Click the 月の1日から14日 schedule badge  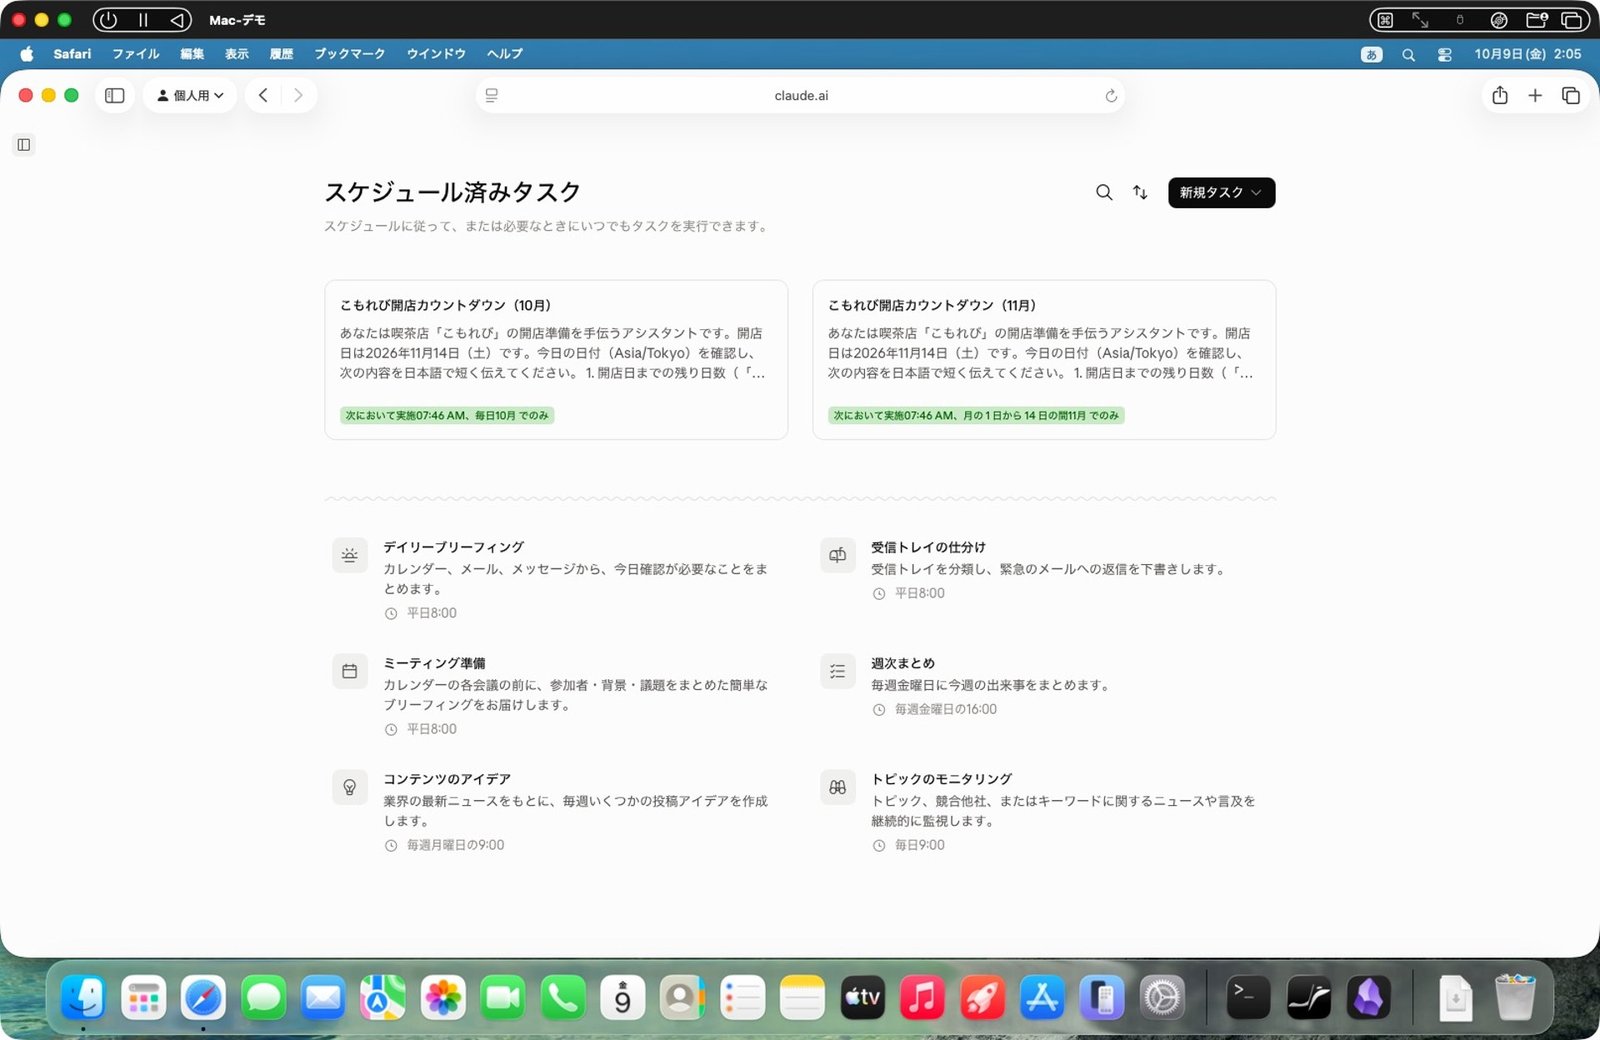click(x=976, y=415)
